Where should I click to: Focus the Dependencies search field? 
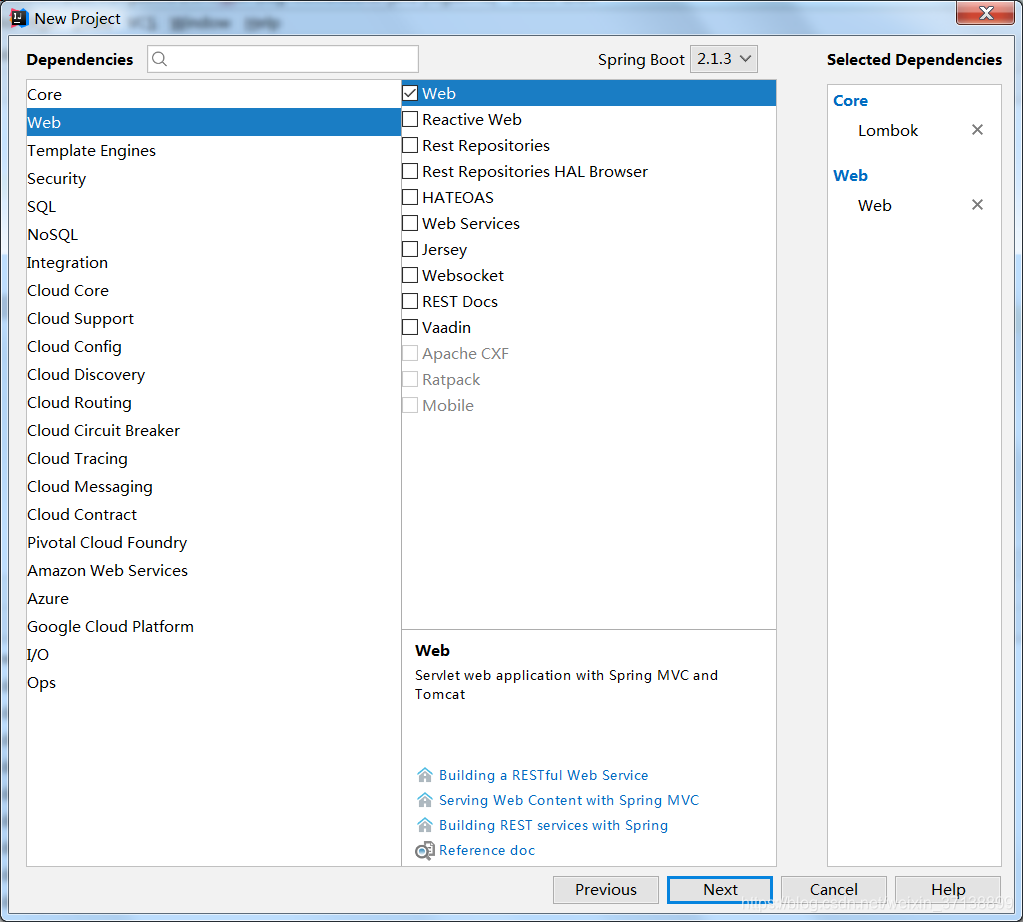pyautogui.click(x=282, y=59)
